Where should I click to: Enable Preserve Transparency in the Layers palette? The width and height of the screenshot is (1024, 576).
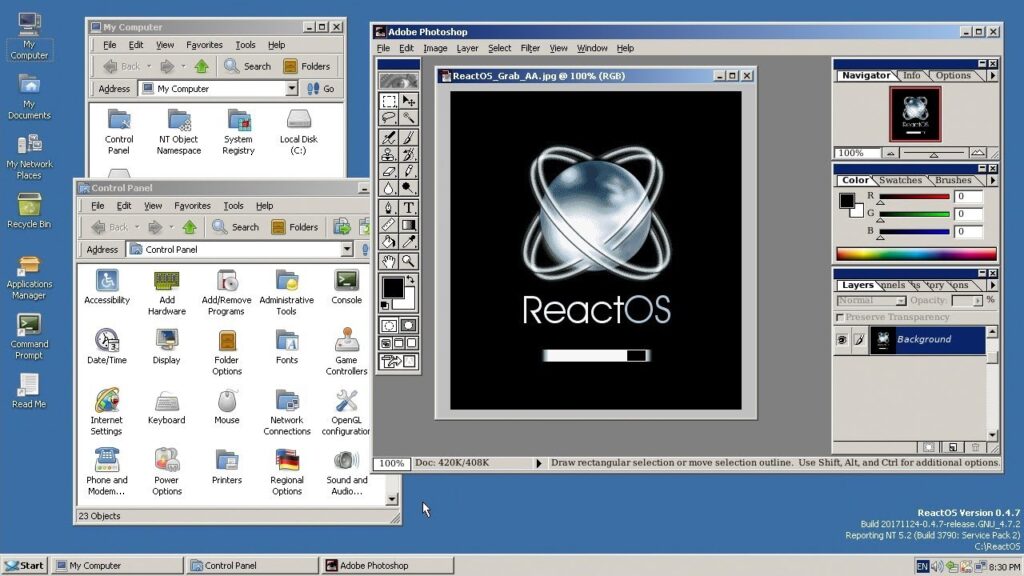point(840,317)
